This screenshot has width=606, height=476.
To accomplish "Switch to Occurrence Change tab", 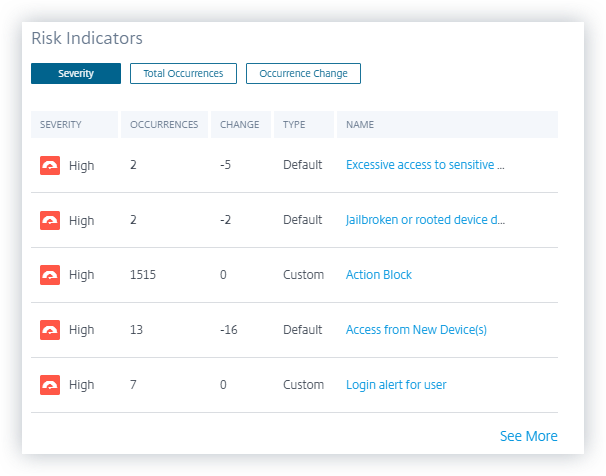I will pos(303,73).
